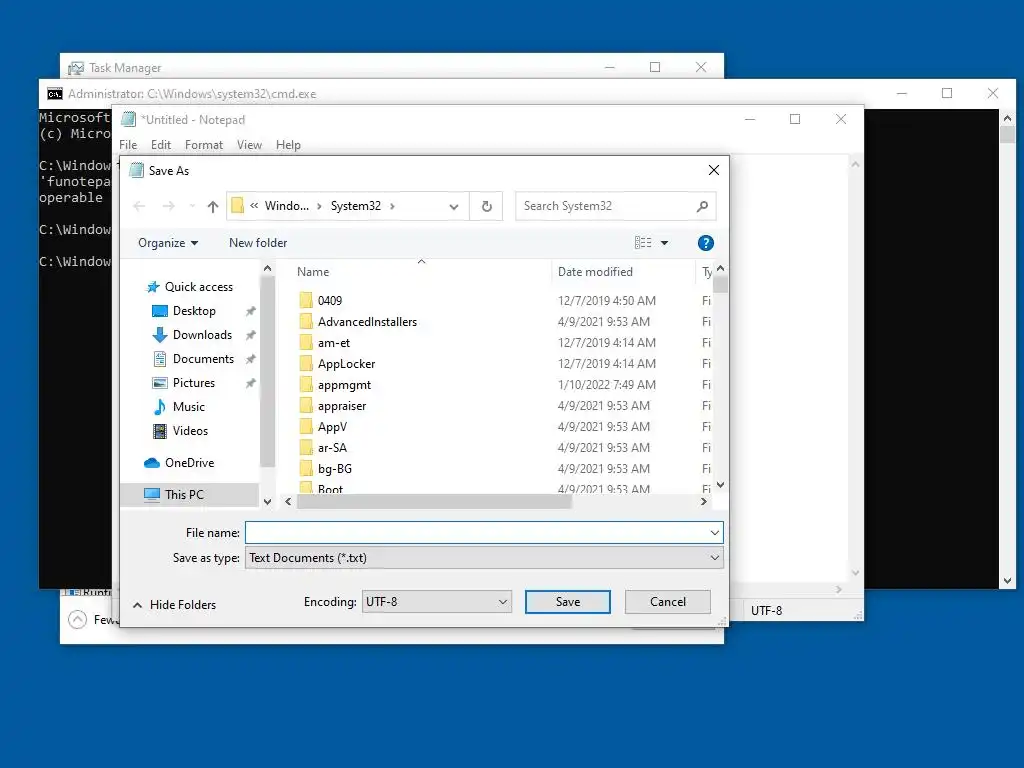1024x768 pixels.
Task: Open the view options dropdown arrow
Action: click(664, 243)
